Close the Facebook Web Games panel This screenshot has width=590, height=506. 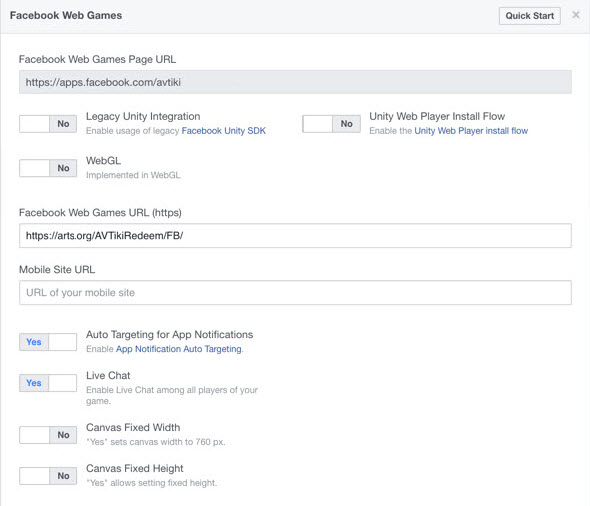[x=576, y=15]
